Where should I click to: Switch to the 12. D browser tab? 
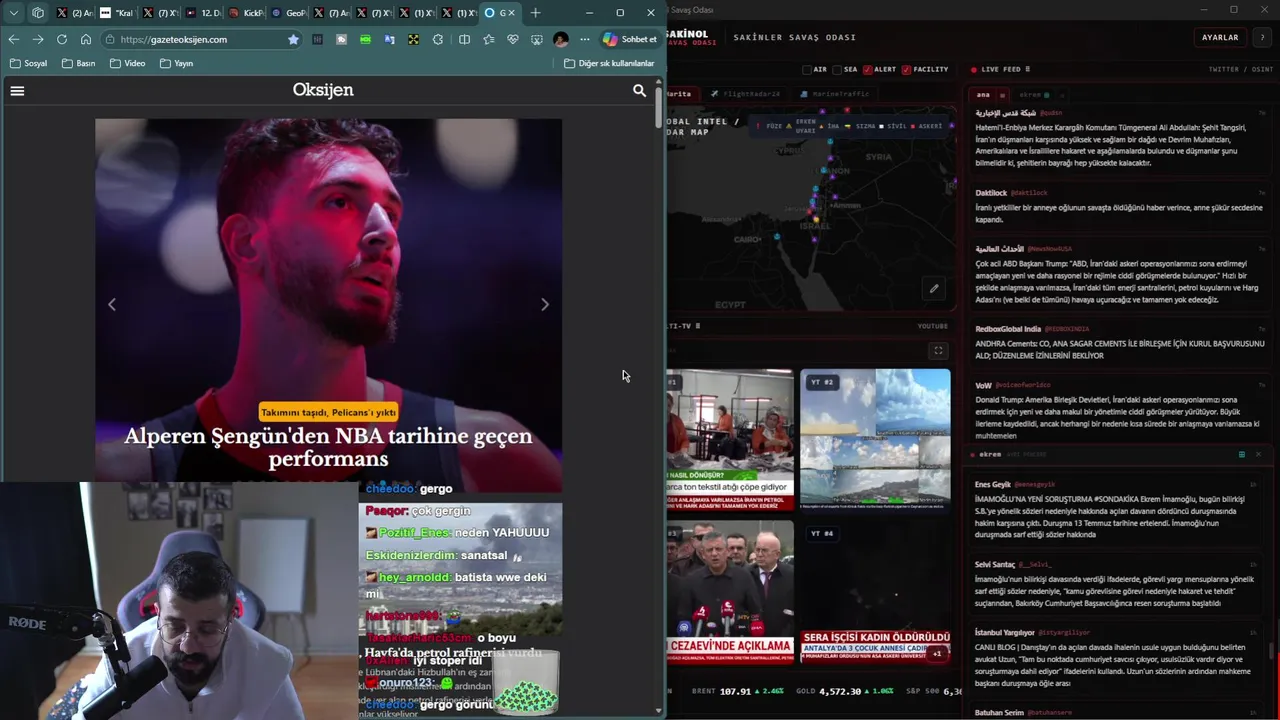coord(203,13)
